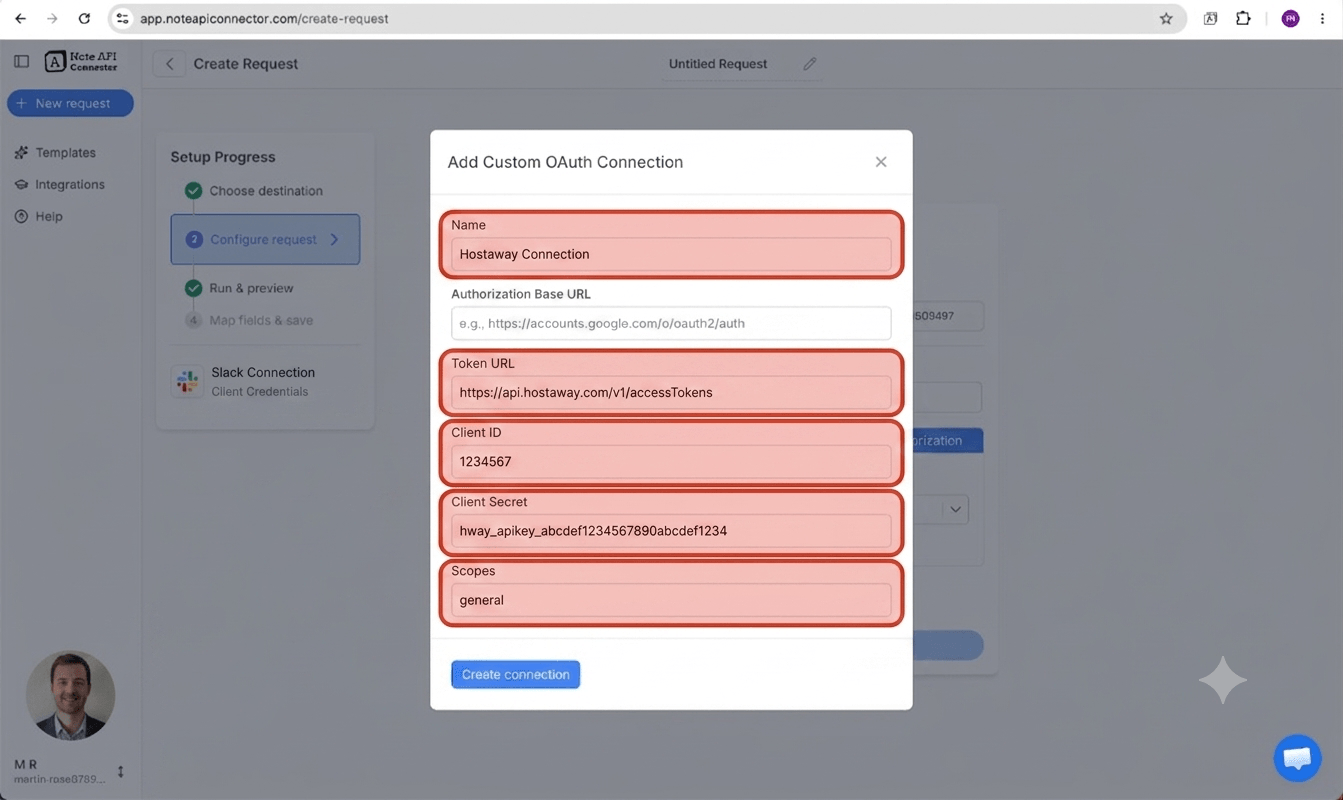Image resolution: width=1343 pixels, height=800 pixels.
Task: Click the user profile photo
Action: [70, 695]
